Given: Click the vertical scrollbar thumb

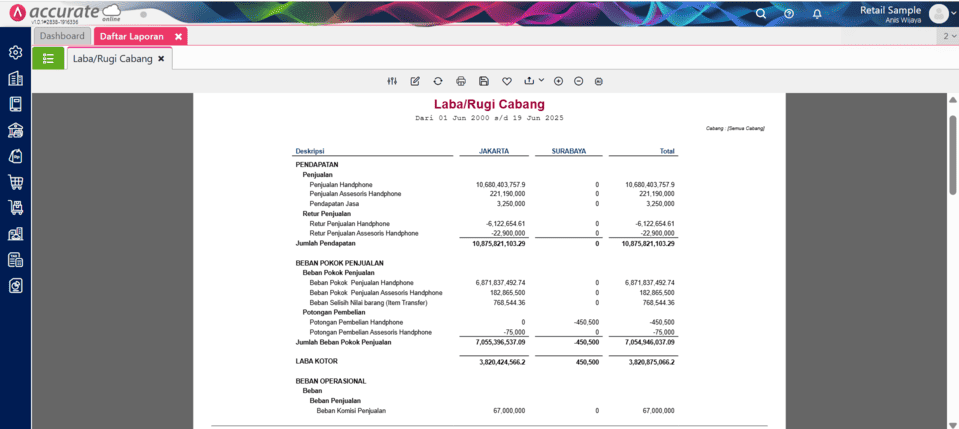Looking at the screenshot, I should point(952,154).
